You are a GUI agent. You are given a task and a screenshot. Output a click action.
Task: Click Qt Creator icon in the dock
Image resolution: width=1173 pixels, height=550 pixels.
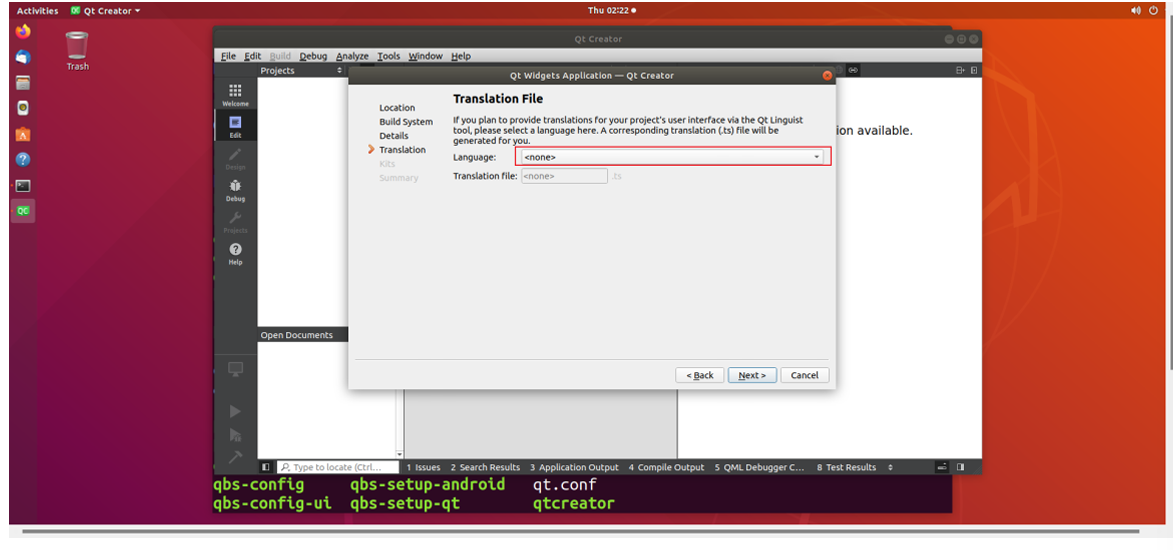click(x=23, y=211)
